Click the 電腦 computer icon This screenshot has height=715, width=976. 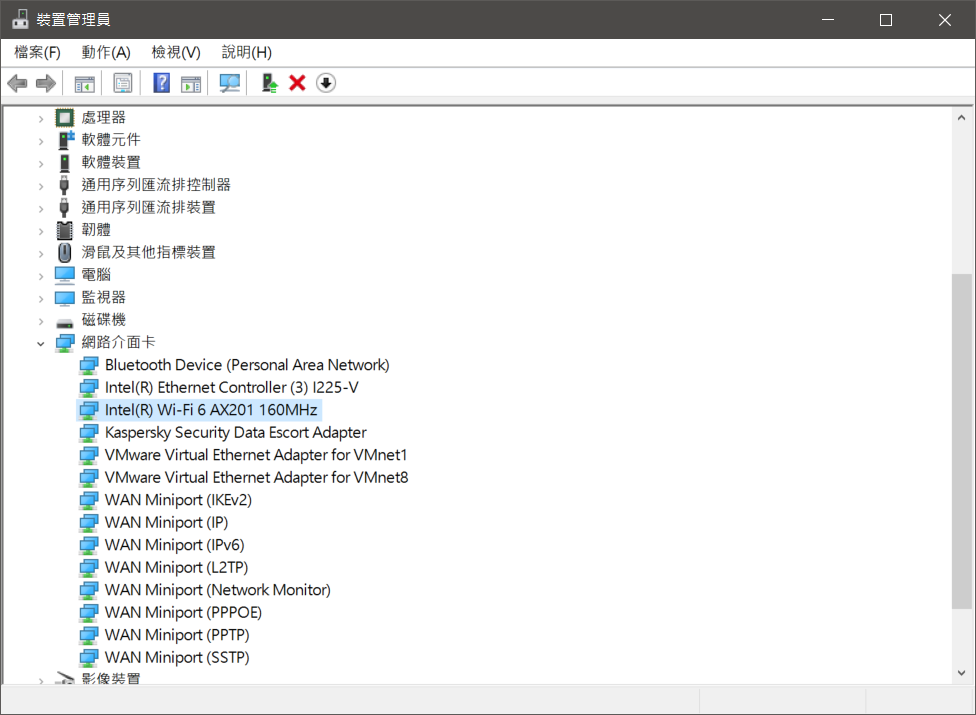65,275
